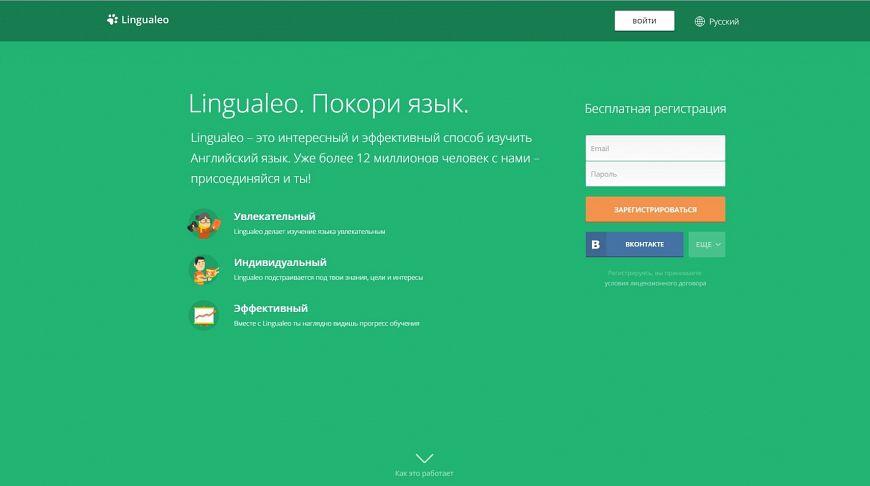This screenshot has width=870, height=486.
Task: Click the Эффективный chart icon
Action: pyautogui.click(x=204, y=315)
